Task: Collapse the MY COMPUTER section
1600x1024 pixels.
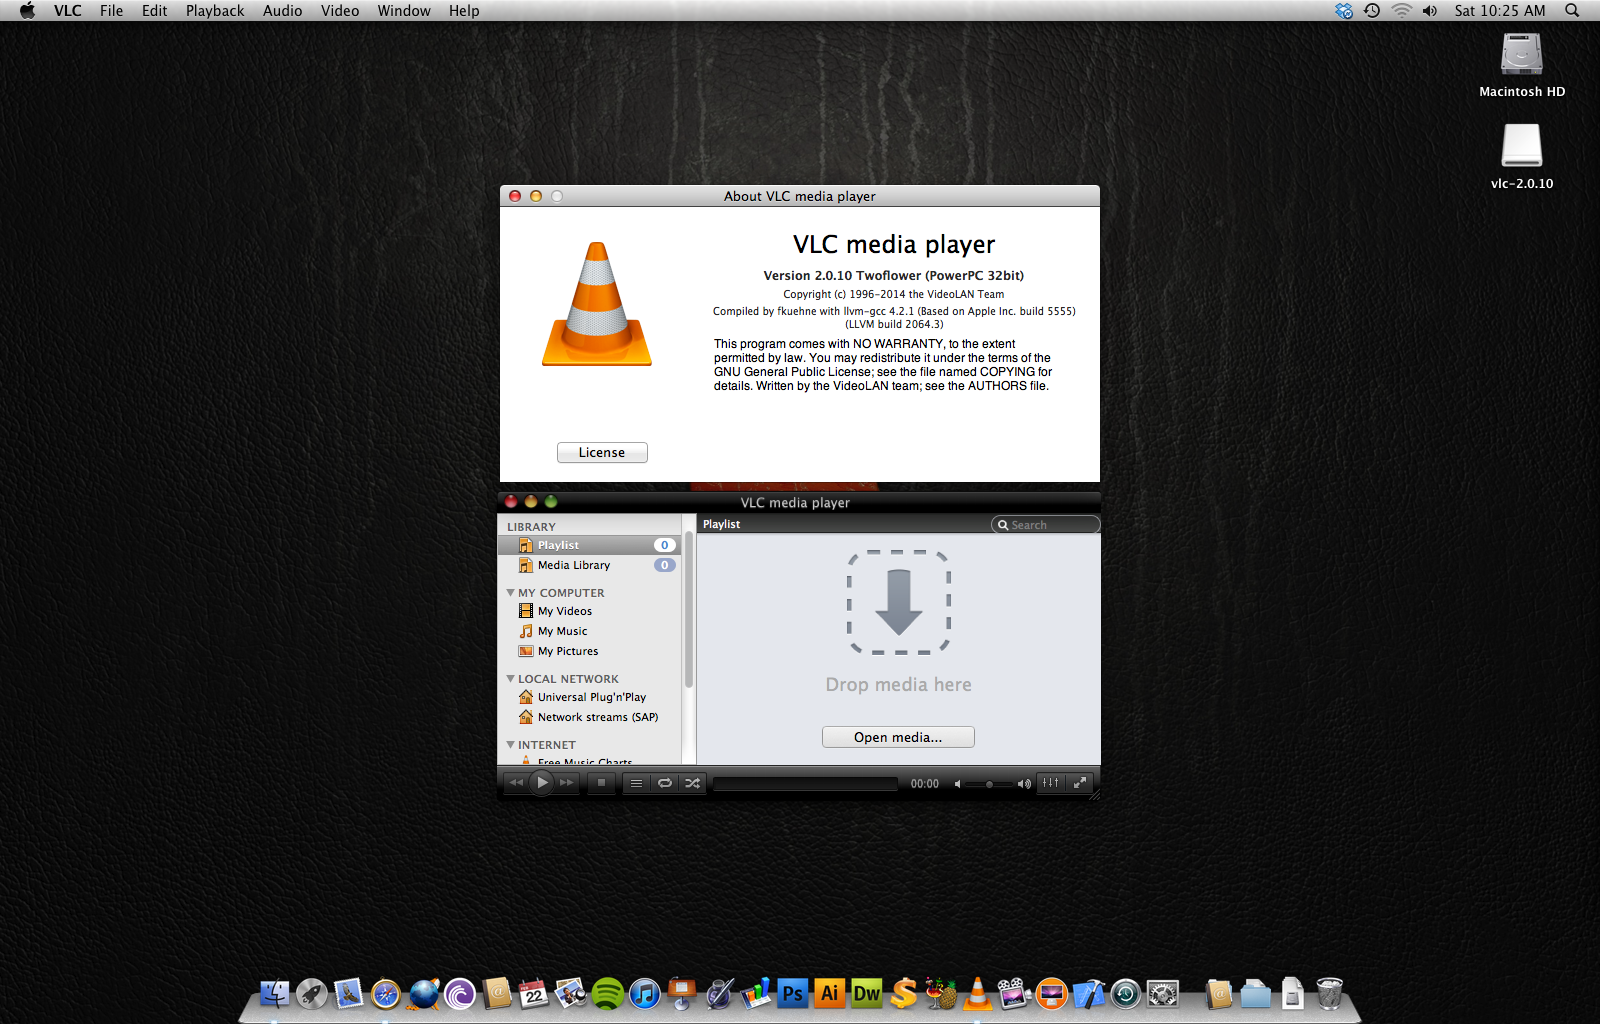Action: [511, 593]
